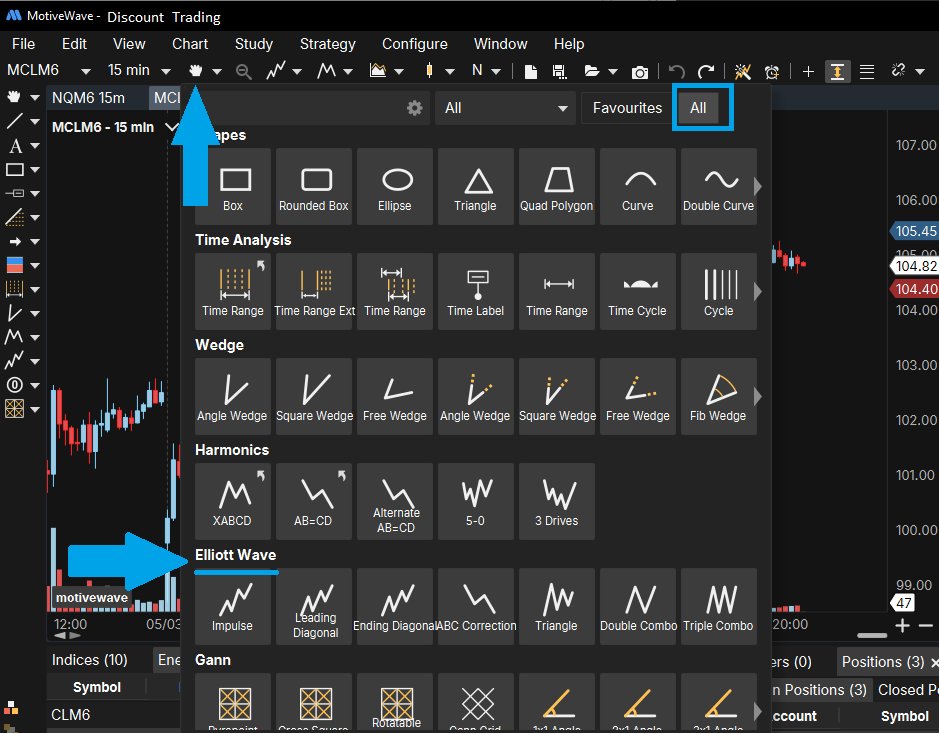The width and height of the screenshot is (939, 734).
Task: Switch to All components view
Action: [698, 108]
